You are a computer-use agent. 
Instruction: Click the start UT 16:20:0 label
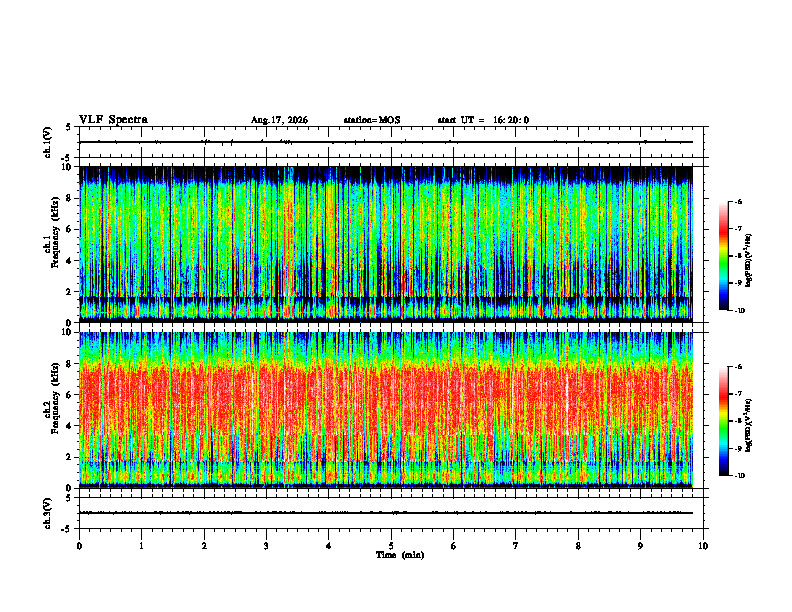click(483, 120)
